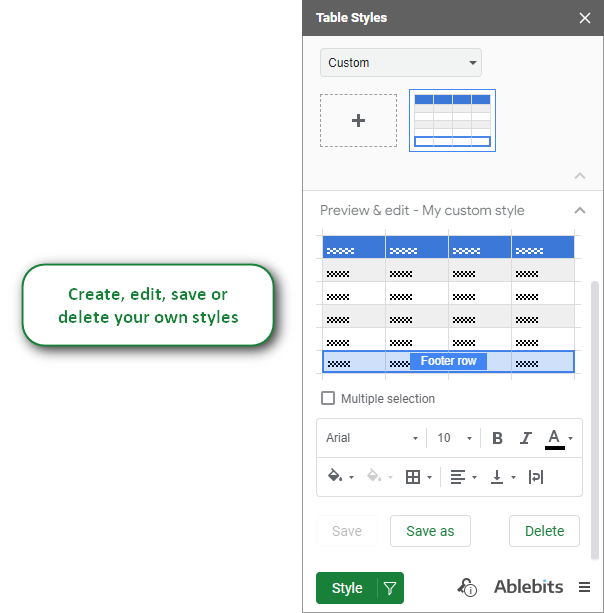The image size is (604, 613).
Task: Click the disabled Save button
Action: (x=347, y=531)
